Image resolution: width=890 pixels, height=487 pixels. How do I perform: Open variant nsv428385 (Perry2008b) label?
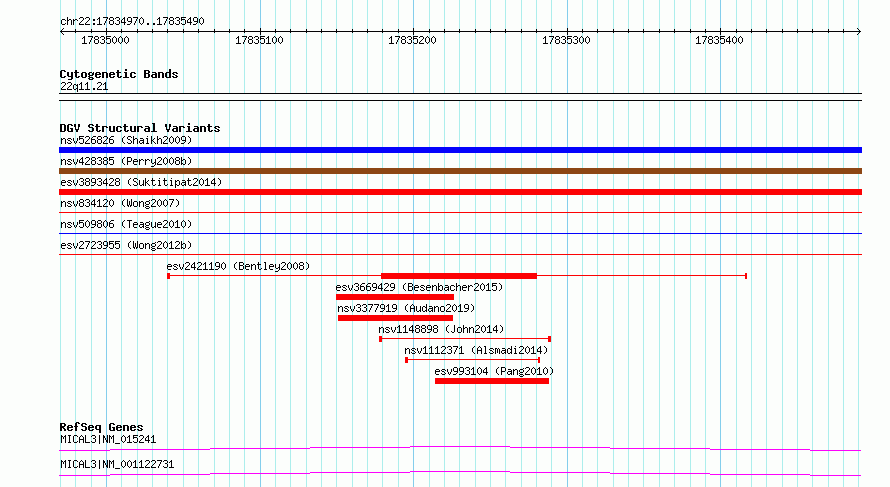[x=126, y=161]
